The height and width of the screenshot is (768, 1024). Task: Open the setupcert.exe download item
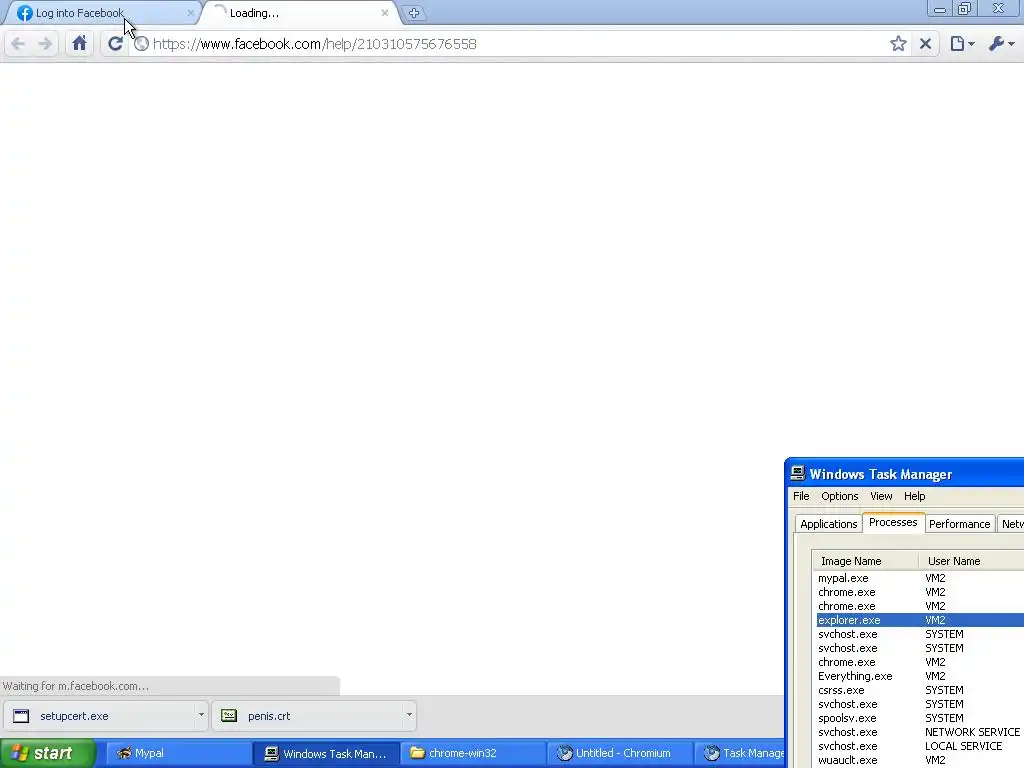[98, 716]
